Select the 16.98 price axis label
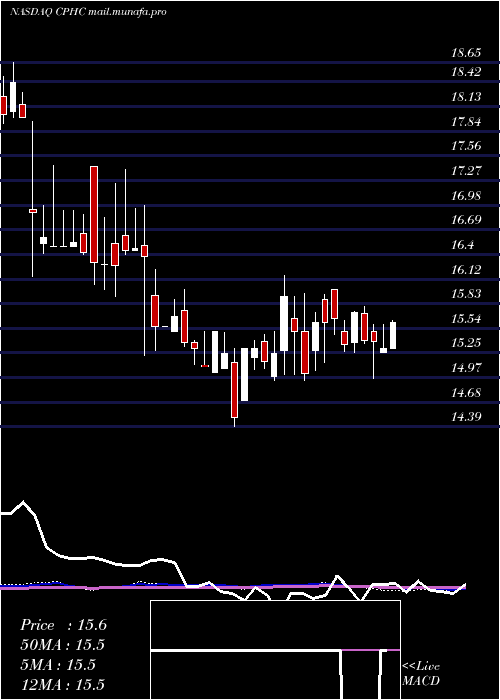The image size is (500, 700). 466,196
